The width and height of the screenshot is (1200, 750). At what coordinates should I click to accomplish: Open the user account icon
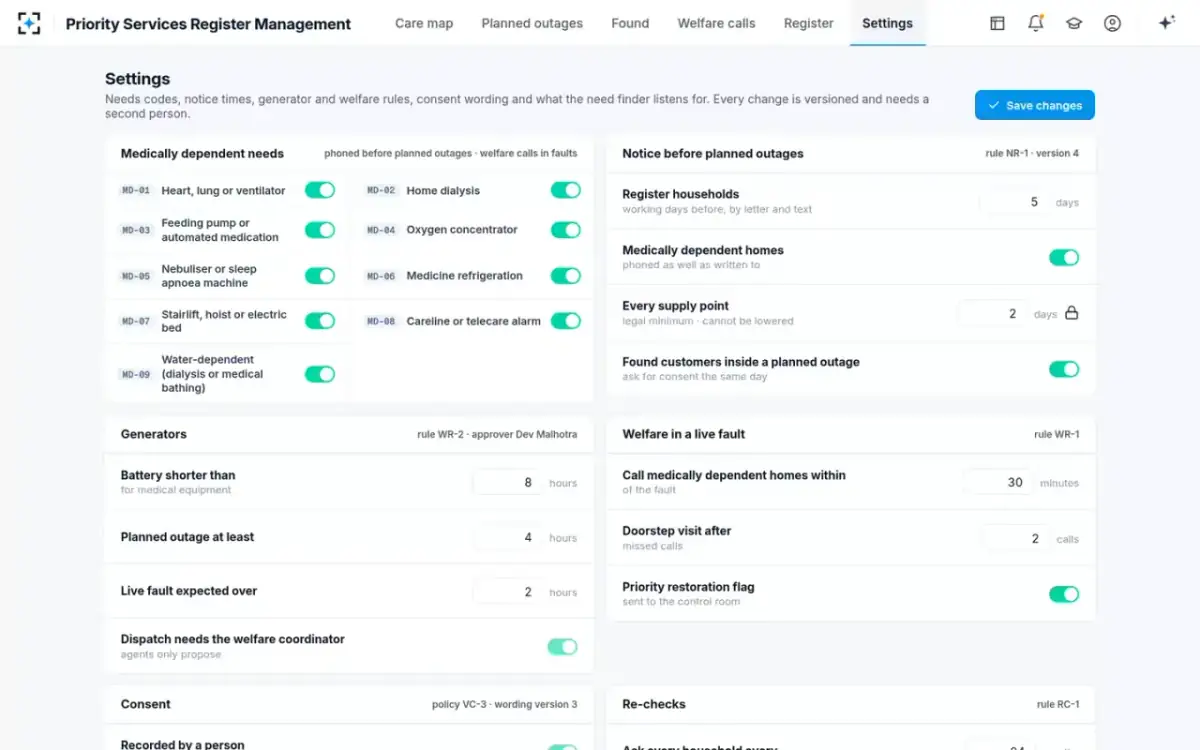[1112, 23]
